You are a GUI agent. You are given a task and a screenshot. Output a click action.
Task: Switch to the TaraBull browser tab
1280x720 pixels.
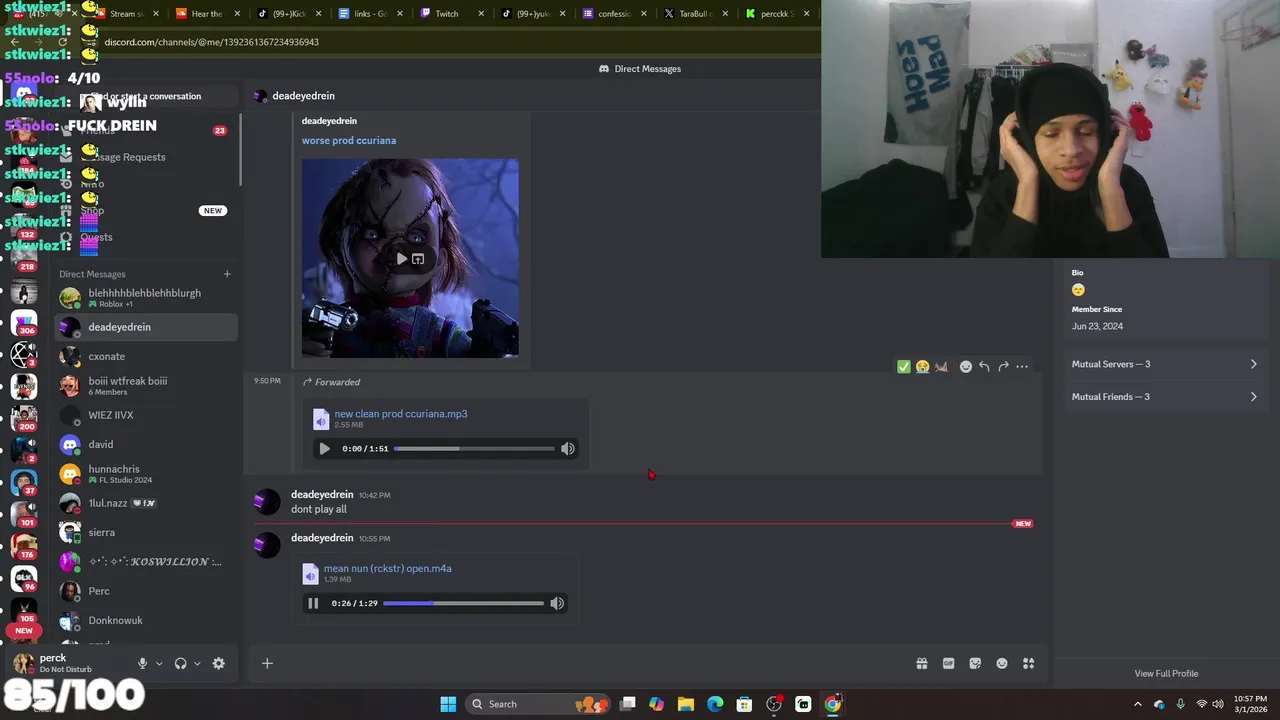click(x=696, y=14)
